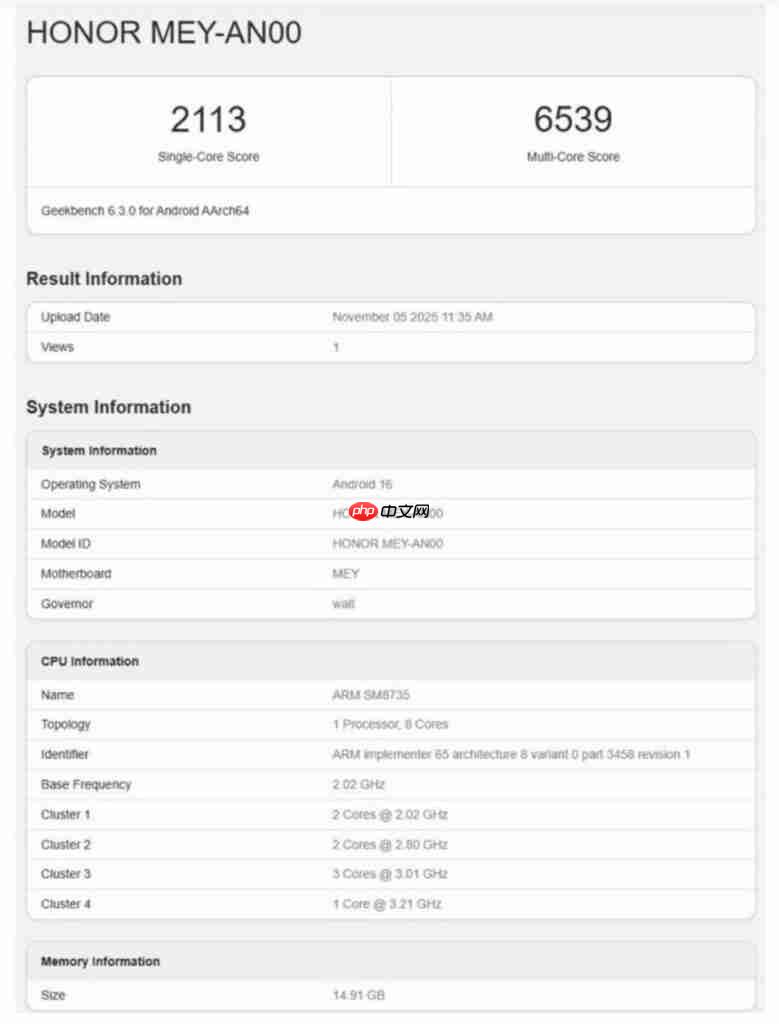Click the "Operating System" row label
Screen dimensions: 779x1024
(x=91, y=485)
